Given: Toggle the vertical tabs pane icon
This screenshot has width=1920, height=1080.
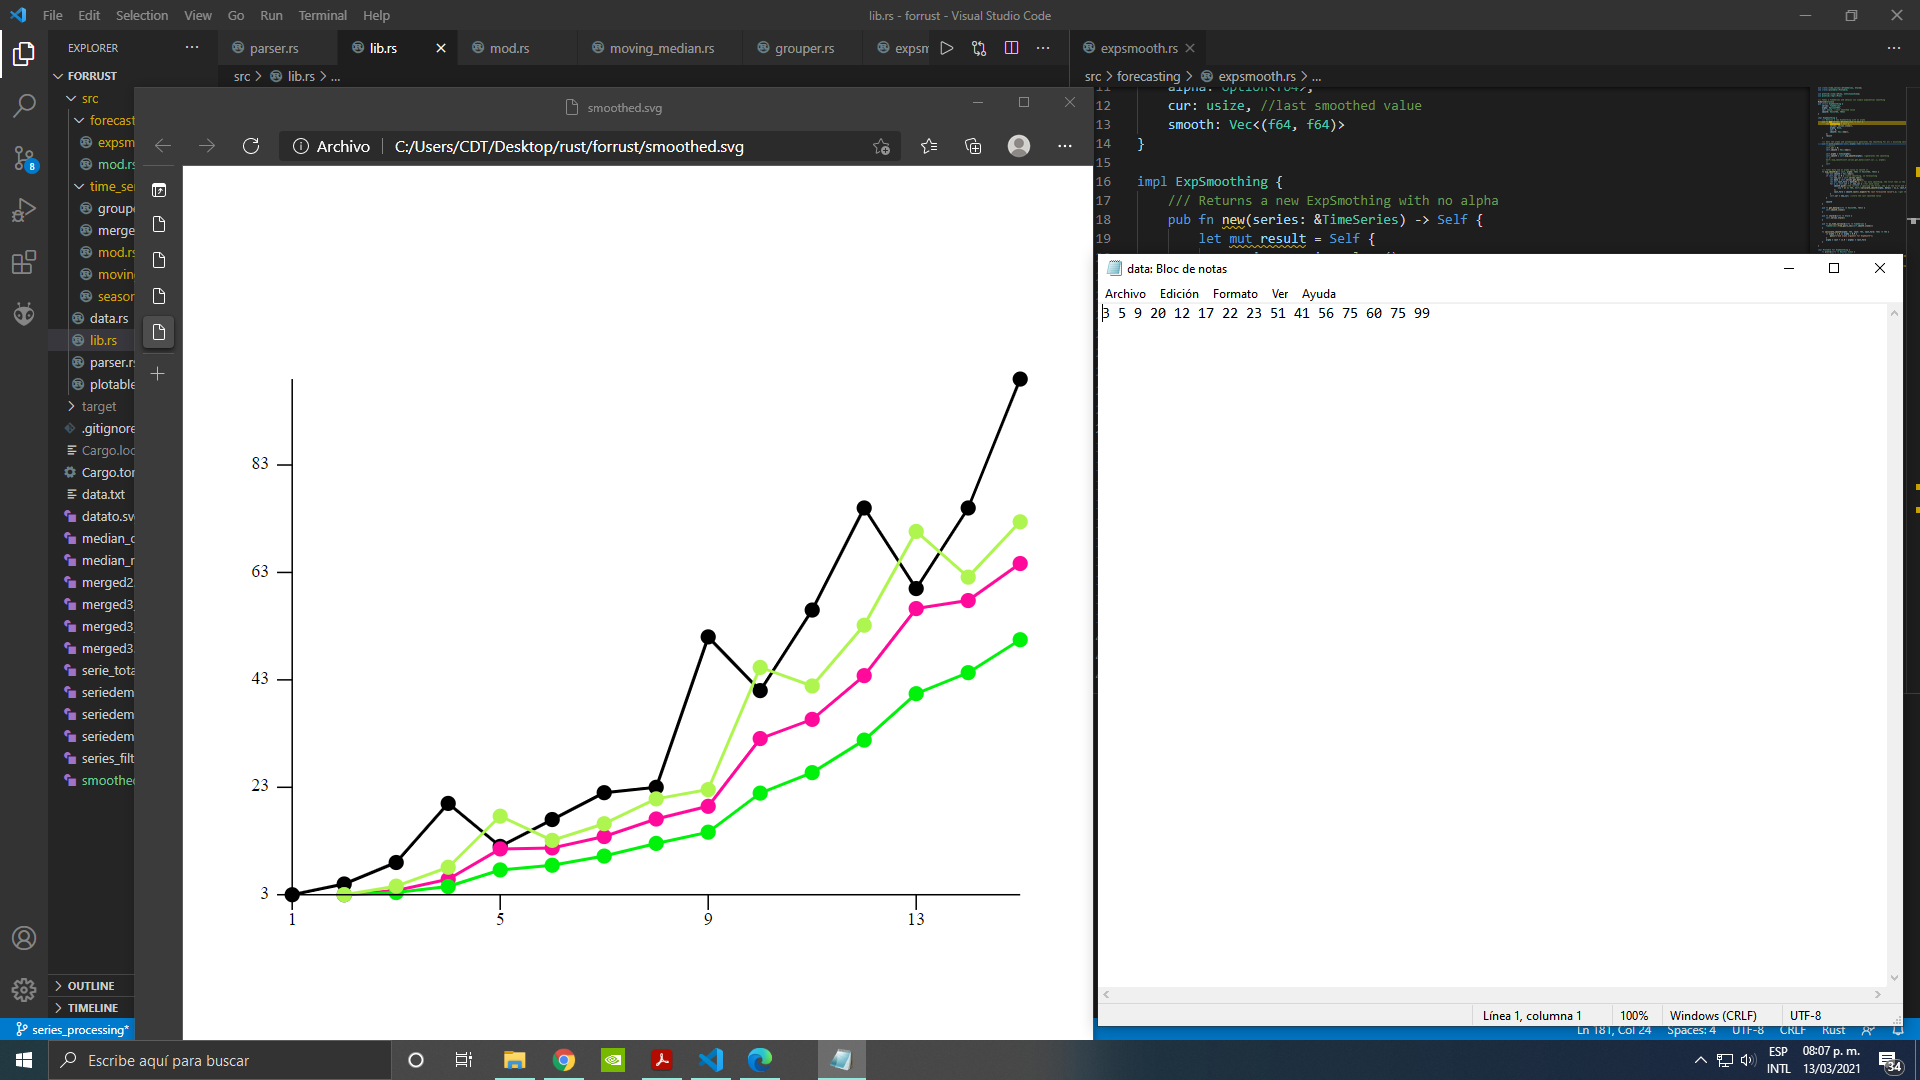Looking at the screenshot, I should click(x=158, y=190).
